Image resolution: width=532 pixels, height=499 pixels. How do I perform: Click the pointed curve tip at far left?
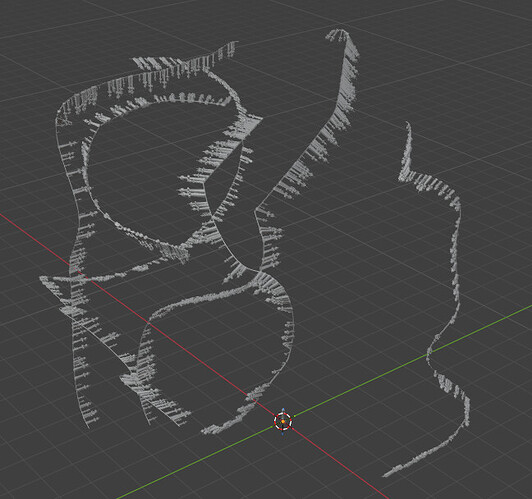click(42, 278)
